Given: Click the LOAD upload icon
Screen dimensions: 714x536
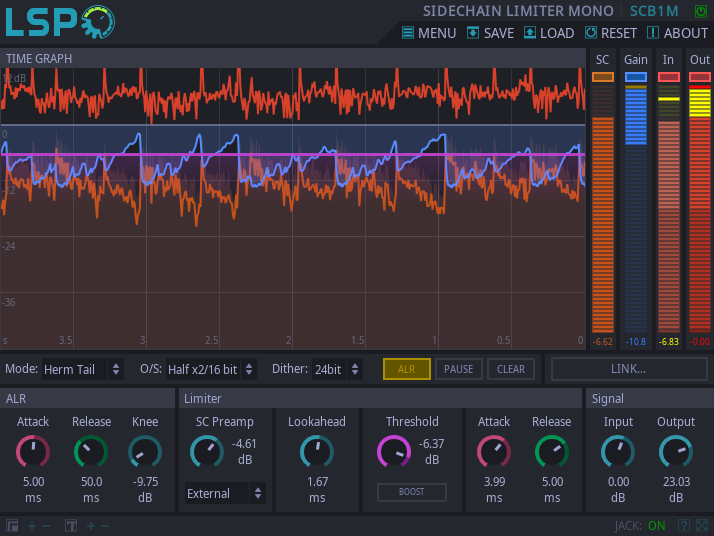Looking at the screenshot, I should coord(530,33).
